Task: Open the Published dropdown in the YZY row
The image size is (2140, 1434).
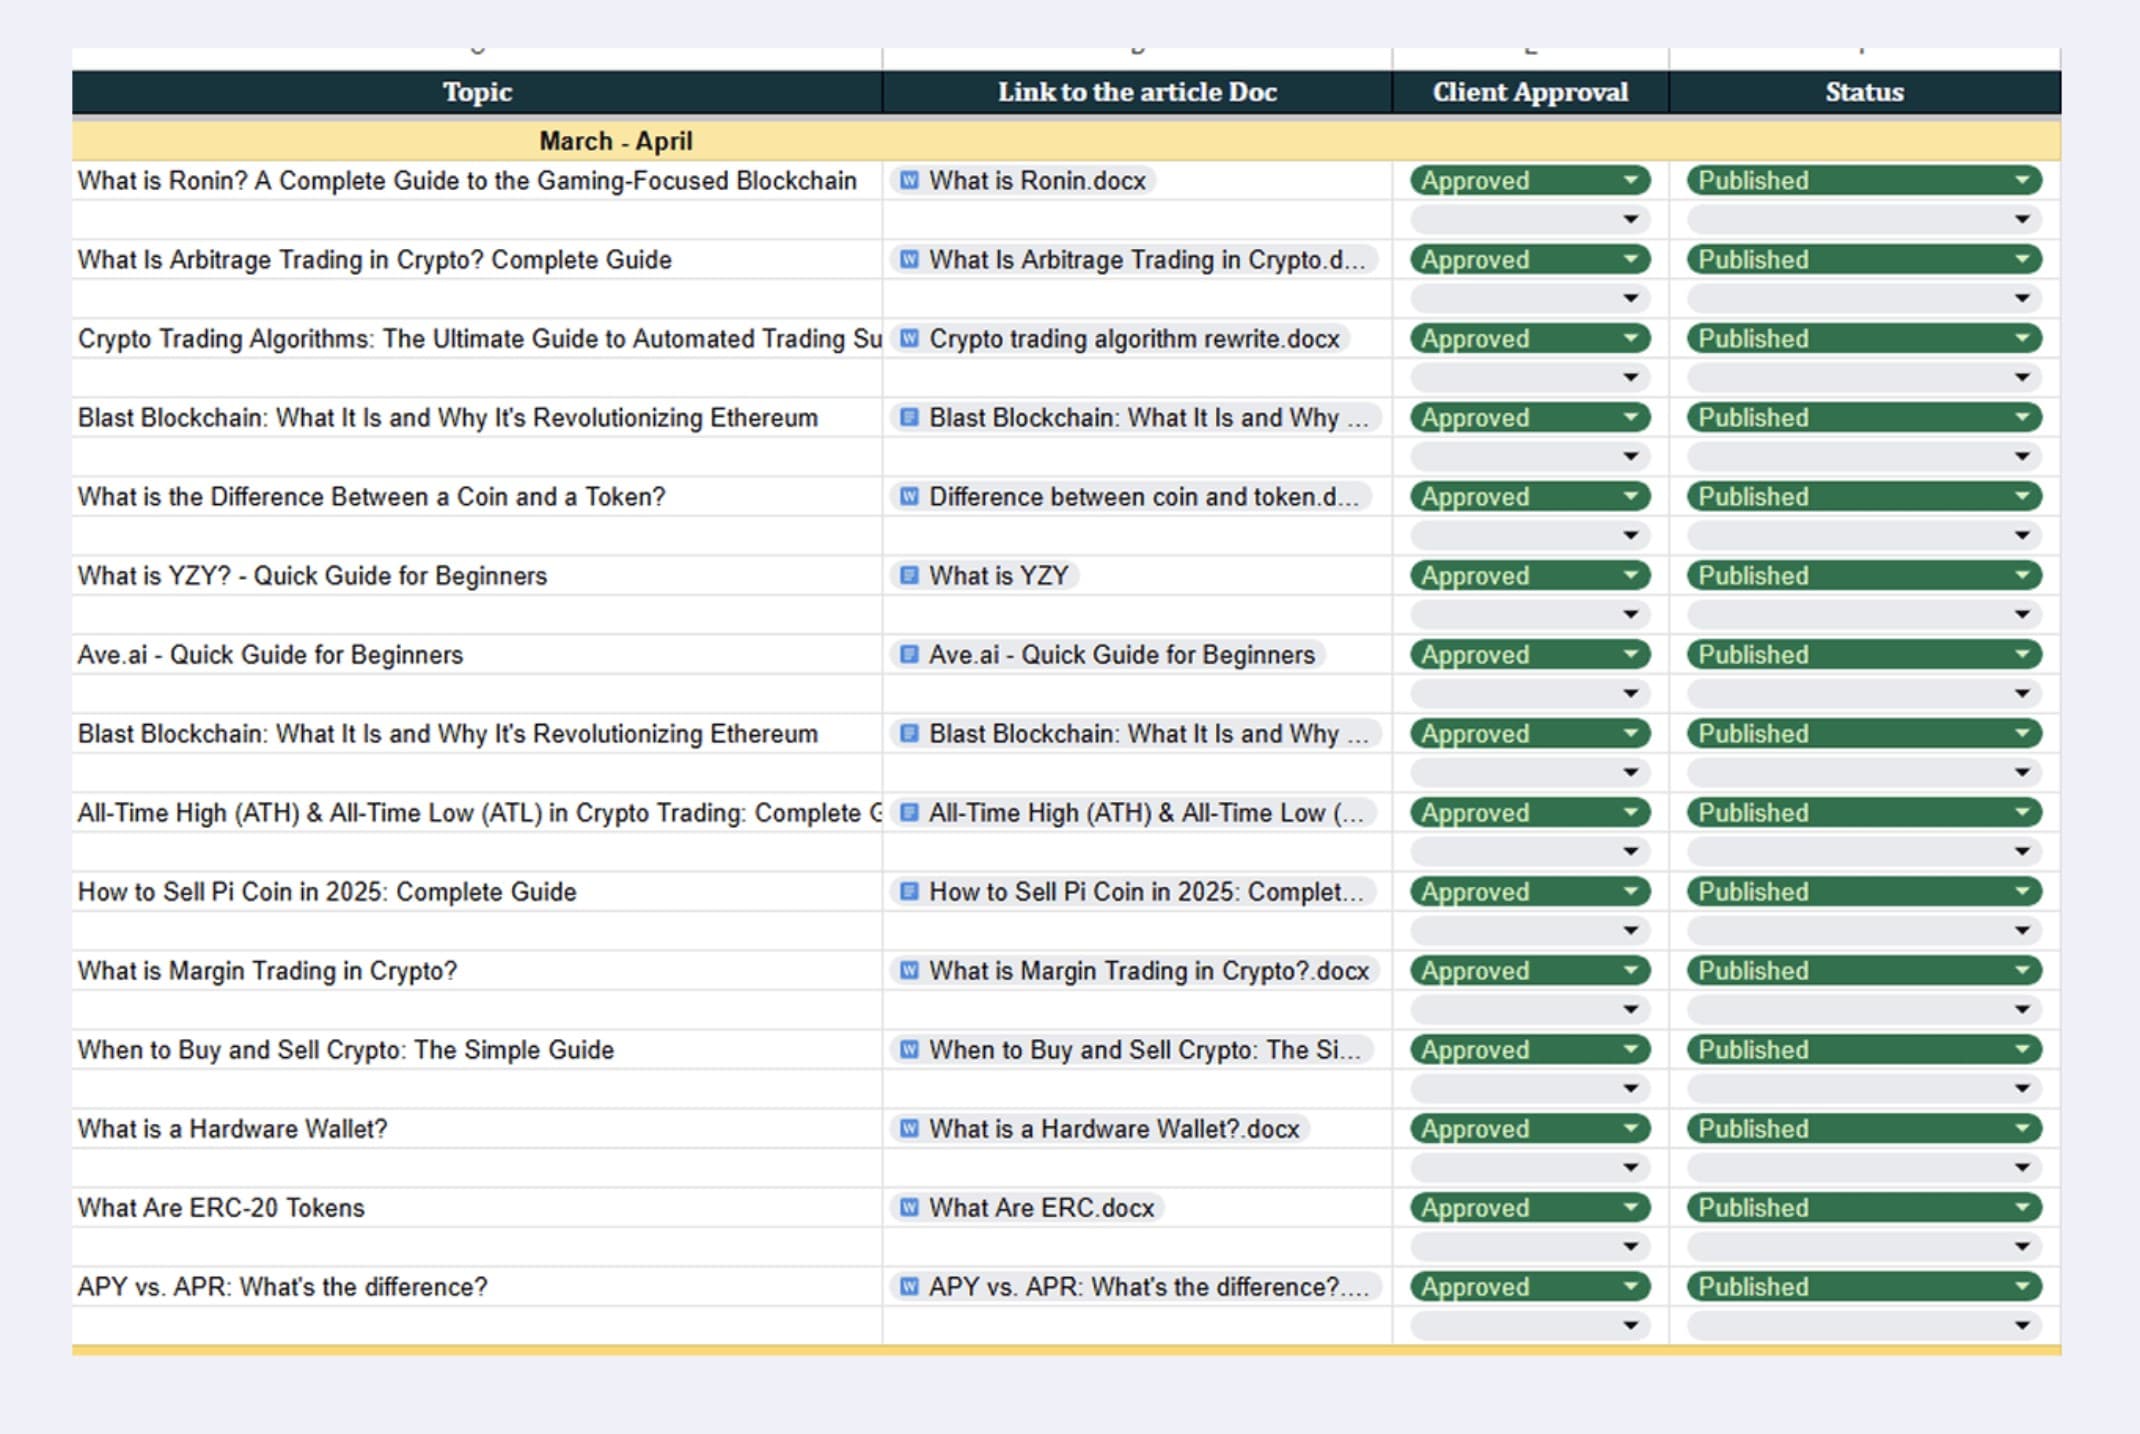Action: coord(1864,576)
